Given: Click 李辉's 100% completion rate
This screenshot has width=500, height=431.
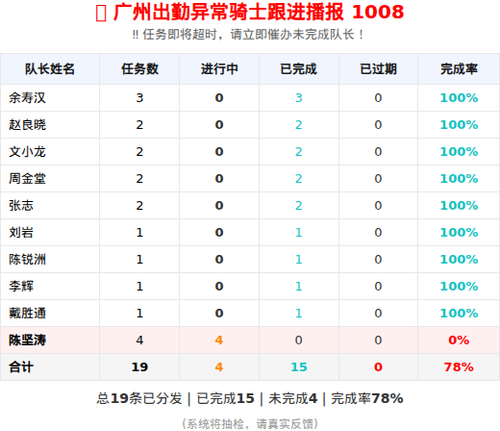Looking at the screenshot, I should point(459,286).
